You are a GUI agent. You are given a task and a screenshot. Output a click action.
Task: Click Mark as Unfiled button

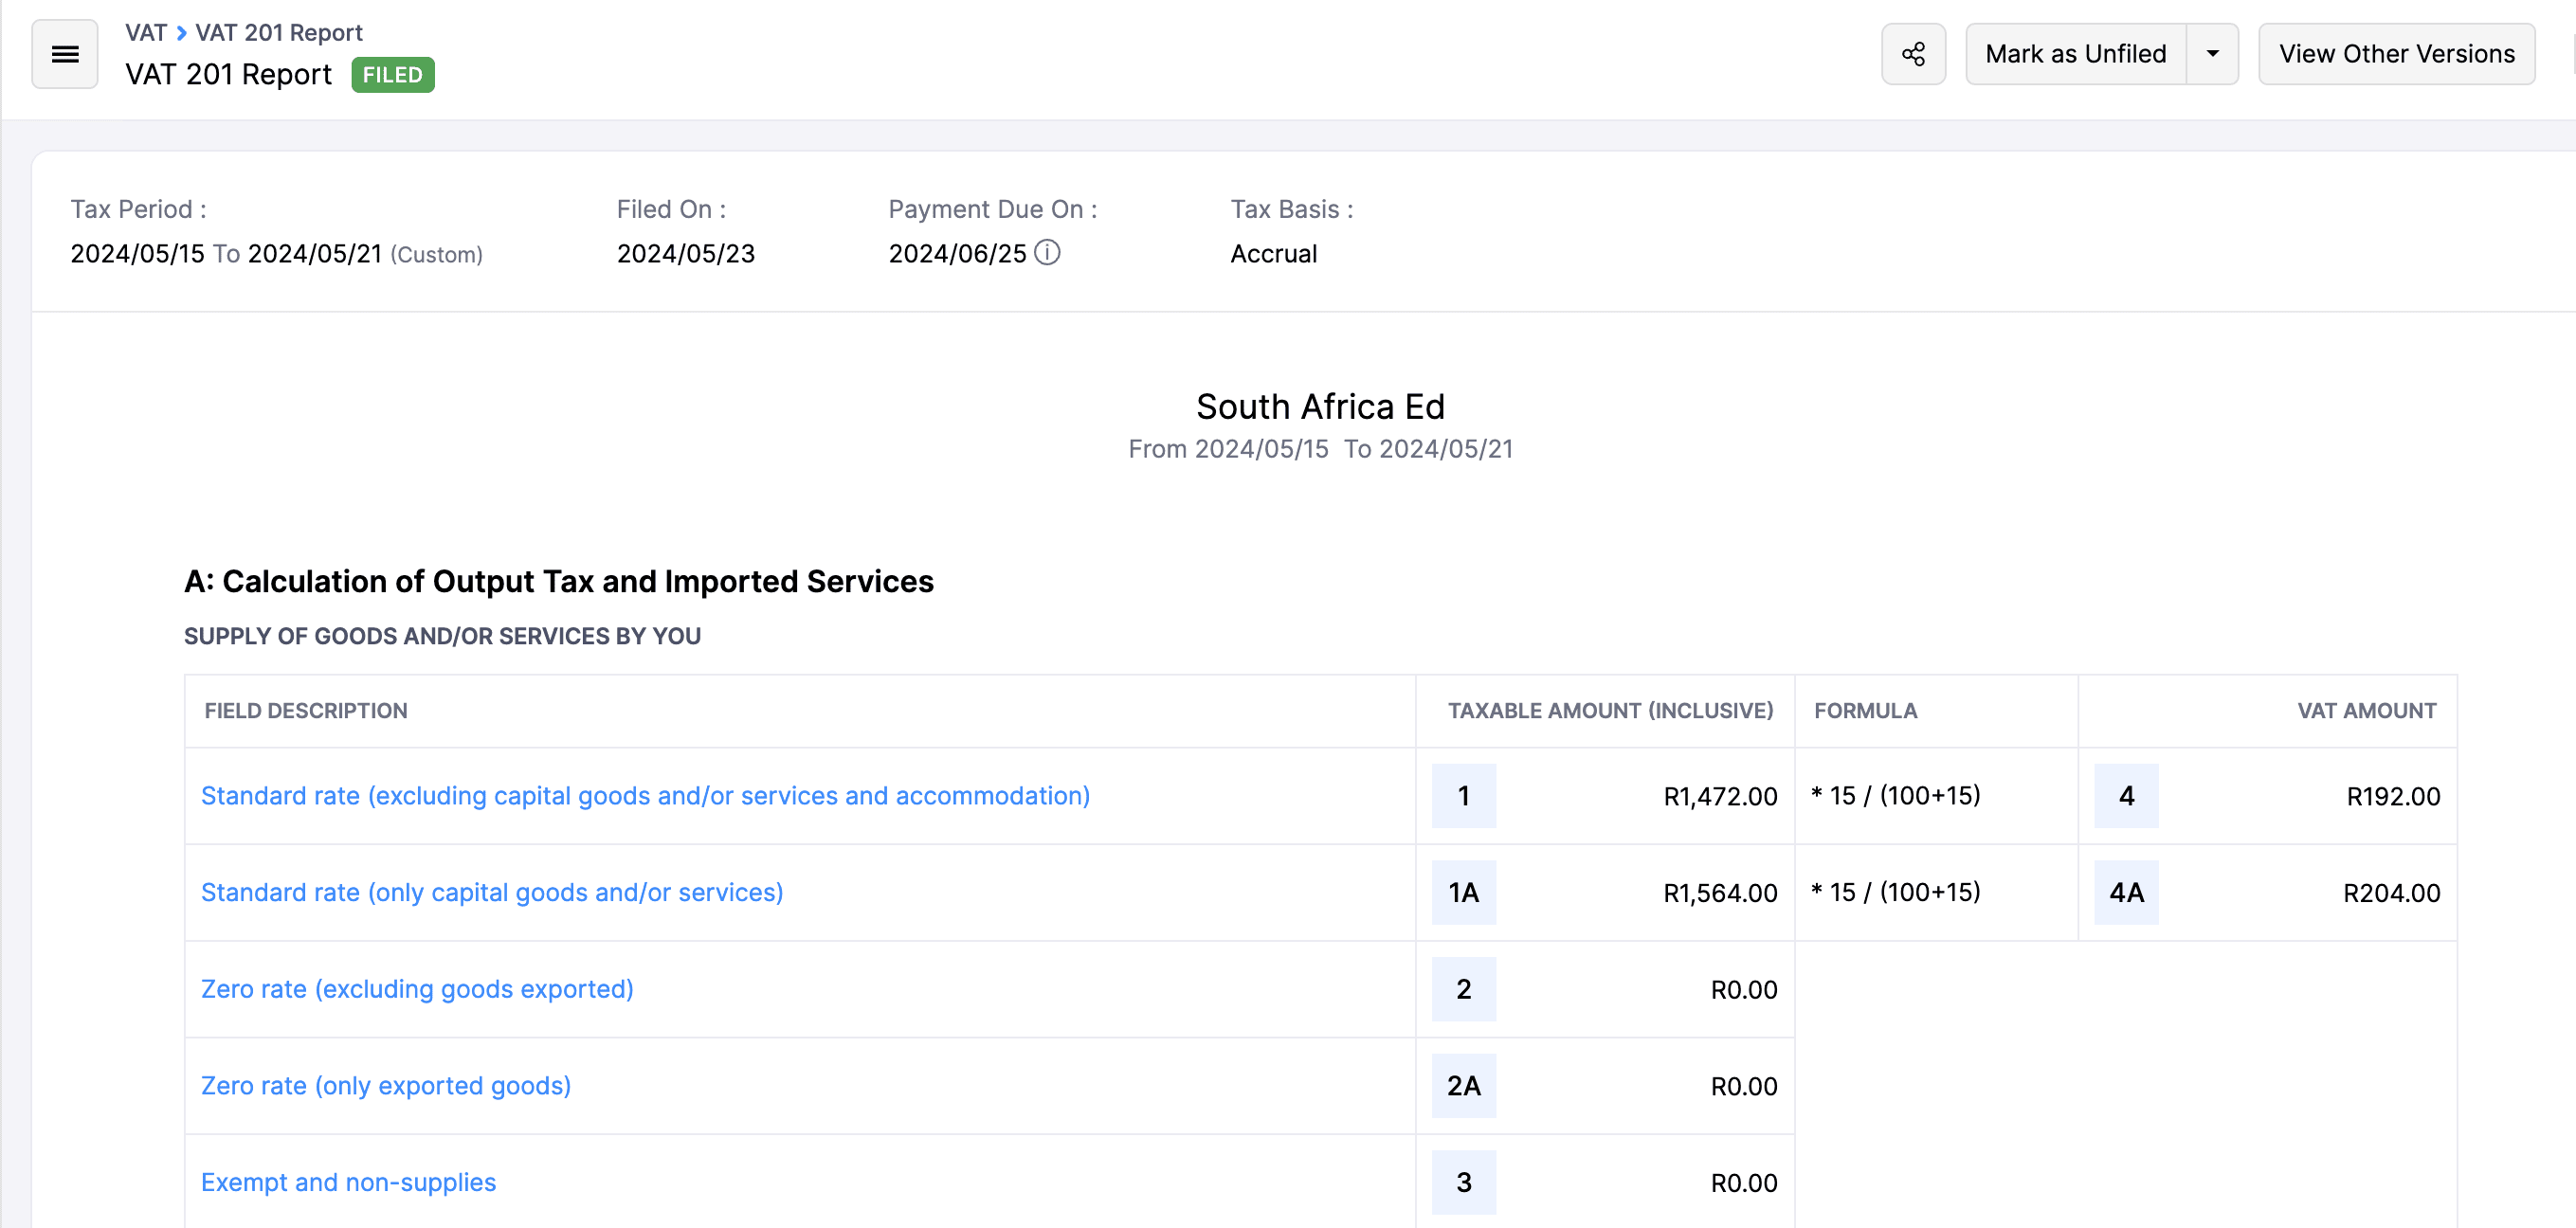(x=2075, y=54)
